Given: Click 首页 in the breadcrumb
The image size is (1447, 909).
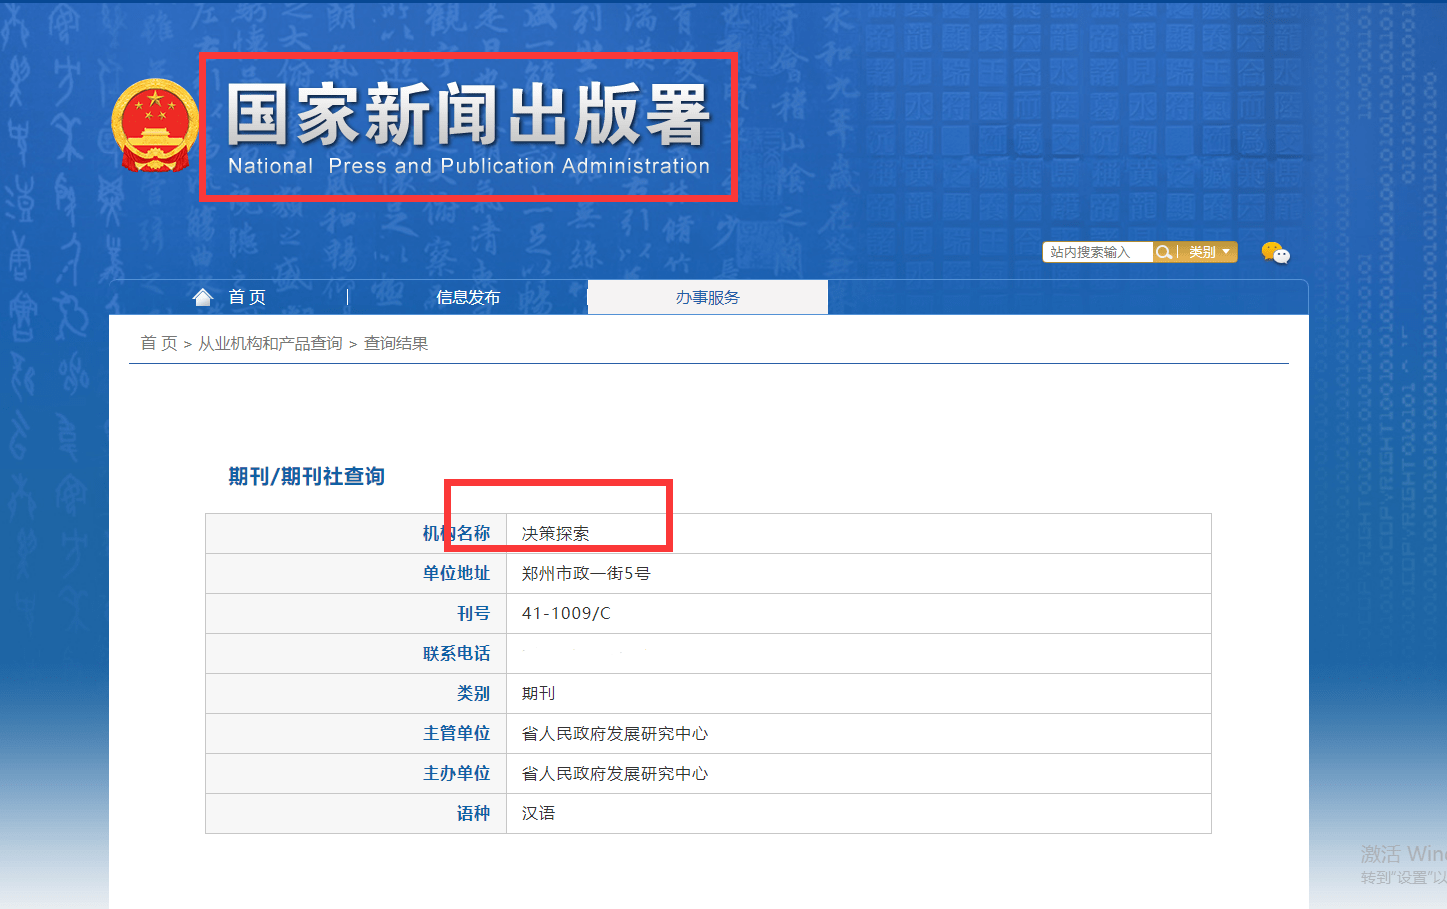Looking at the screenshot, I should [x=159, y=343].
